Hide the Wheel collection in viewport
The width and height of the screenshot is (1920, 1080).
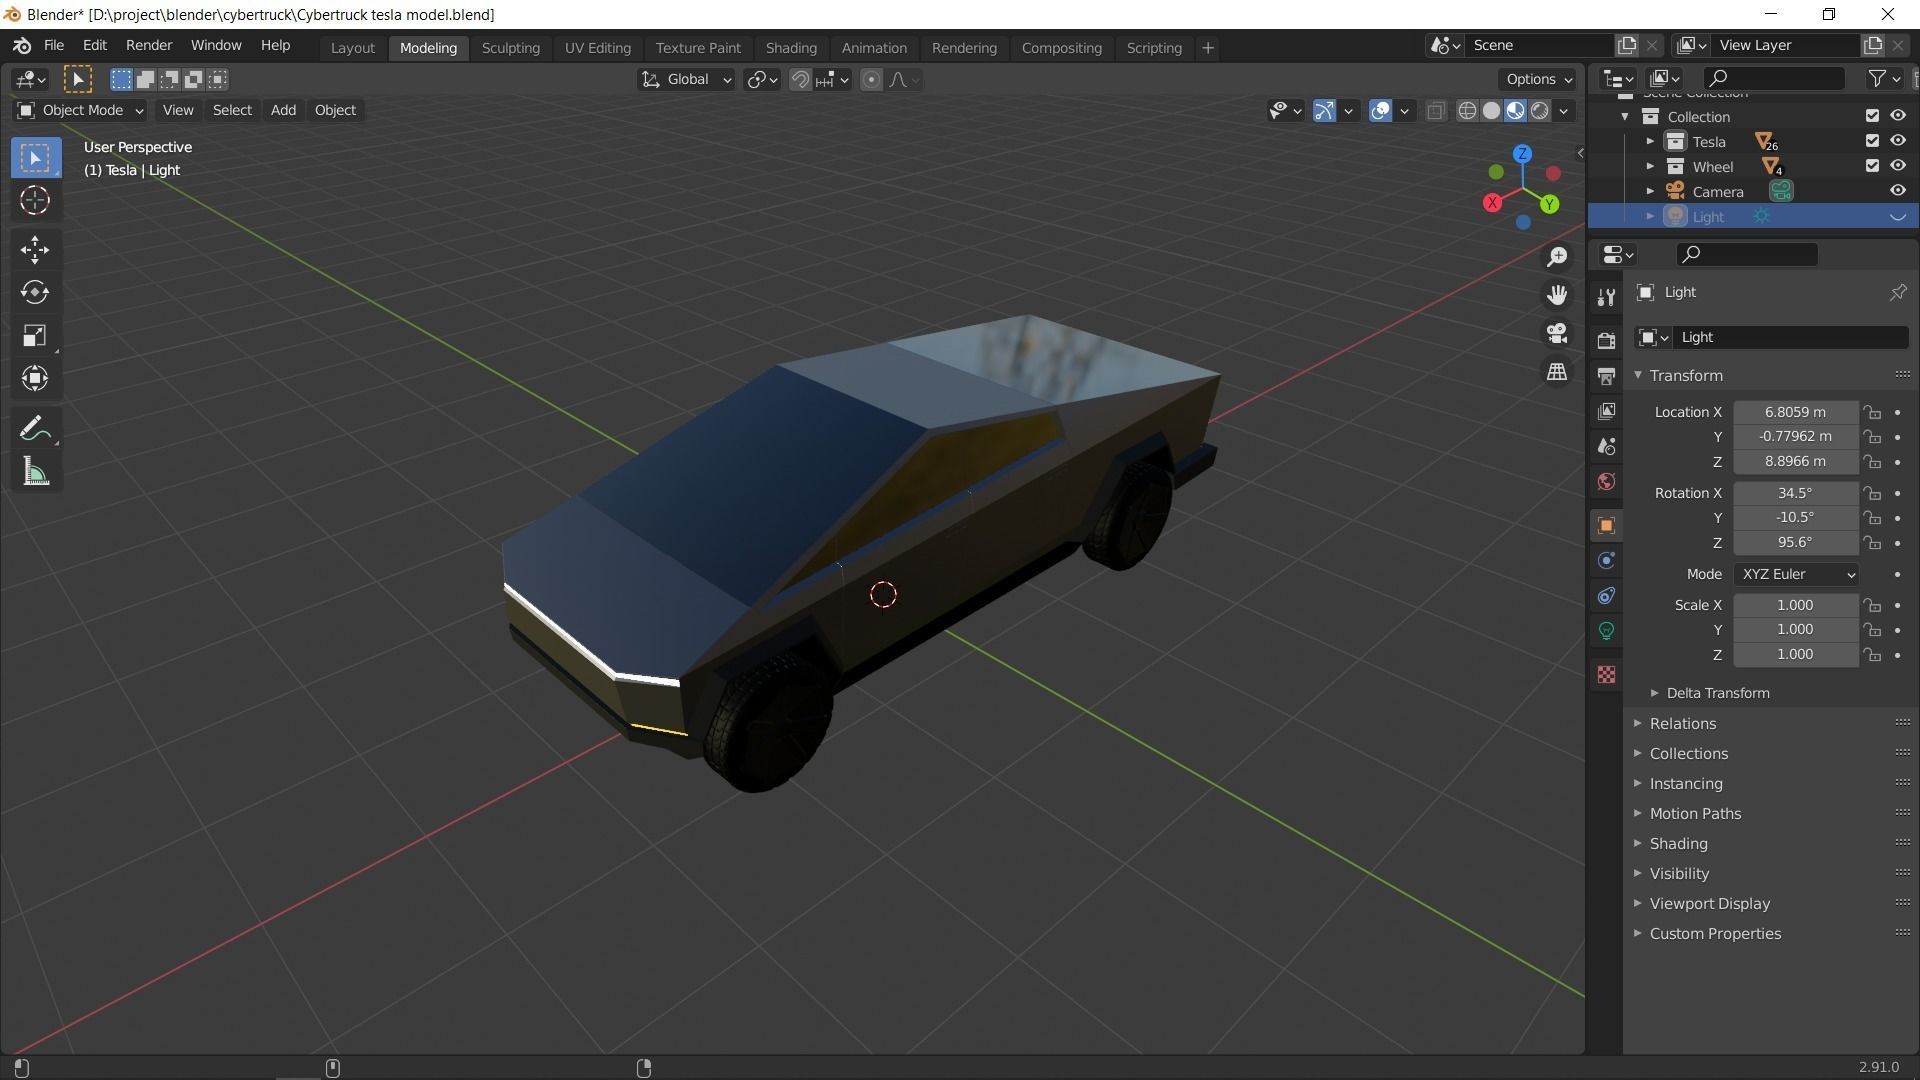click(1897, 166)
